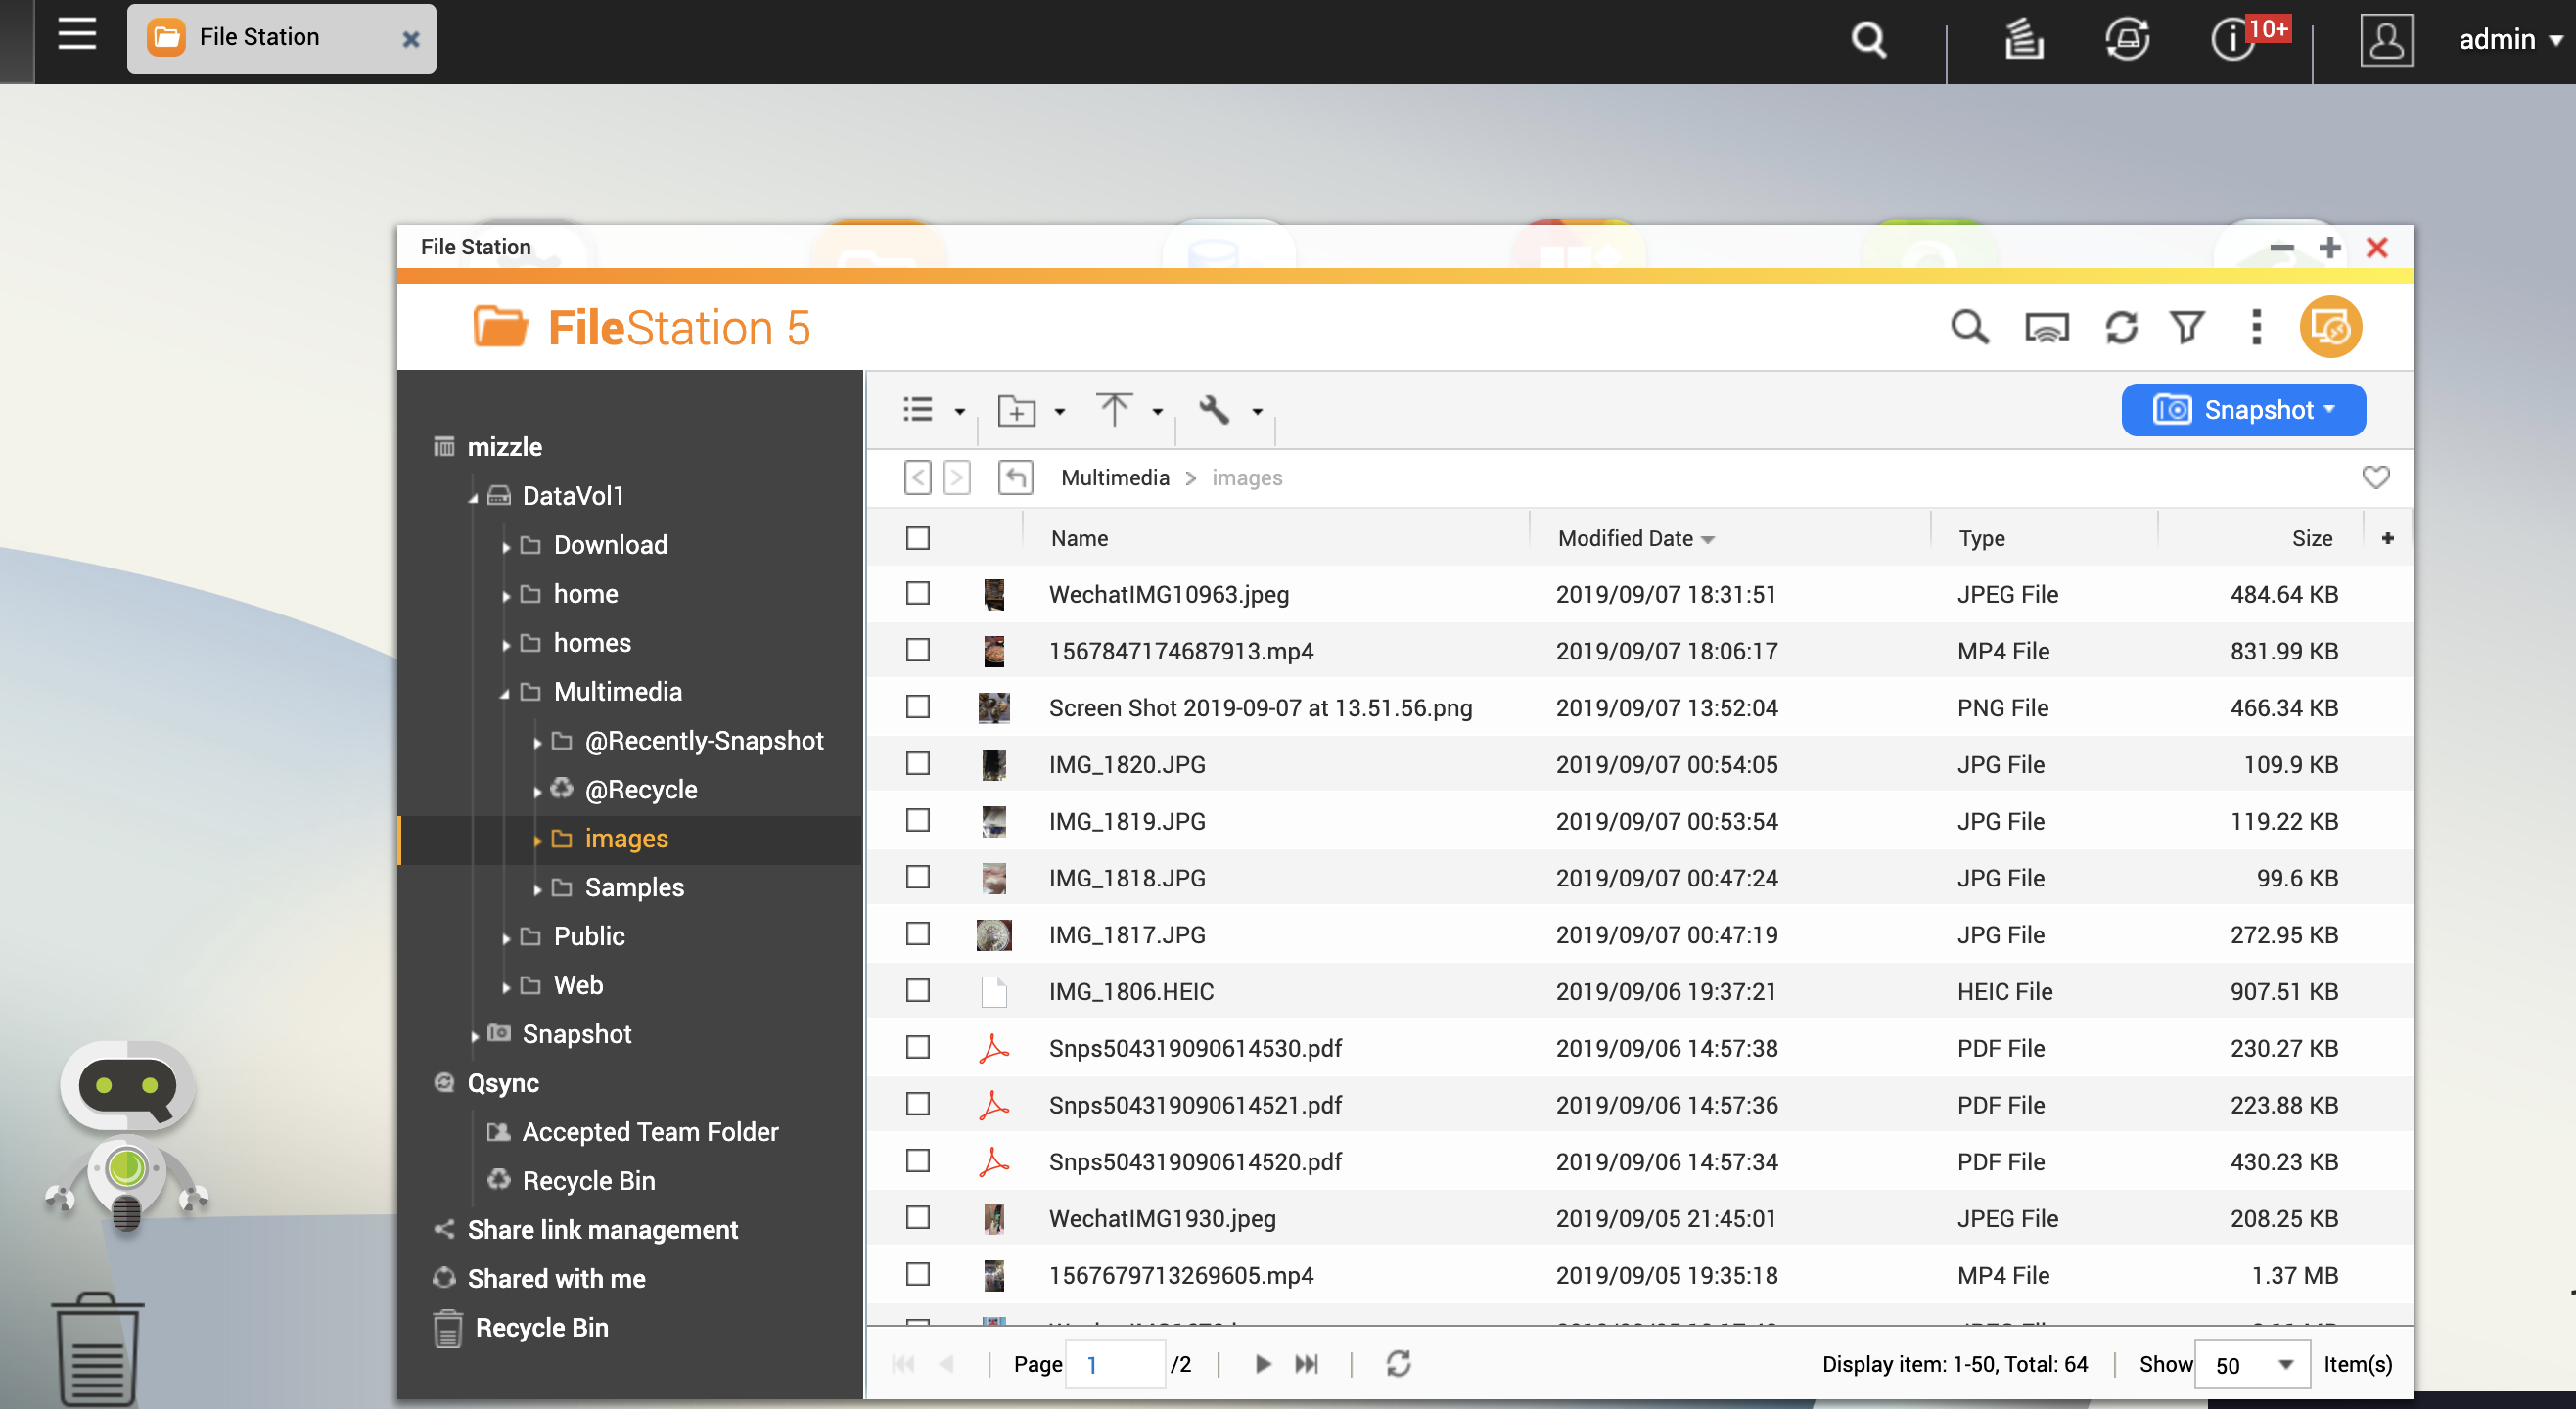
Task: Check the box for Snps504319090614530.pdf
Action: point(918,1048)
